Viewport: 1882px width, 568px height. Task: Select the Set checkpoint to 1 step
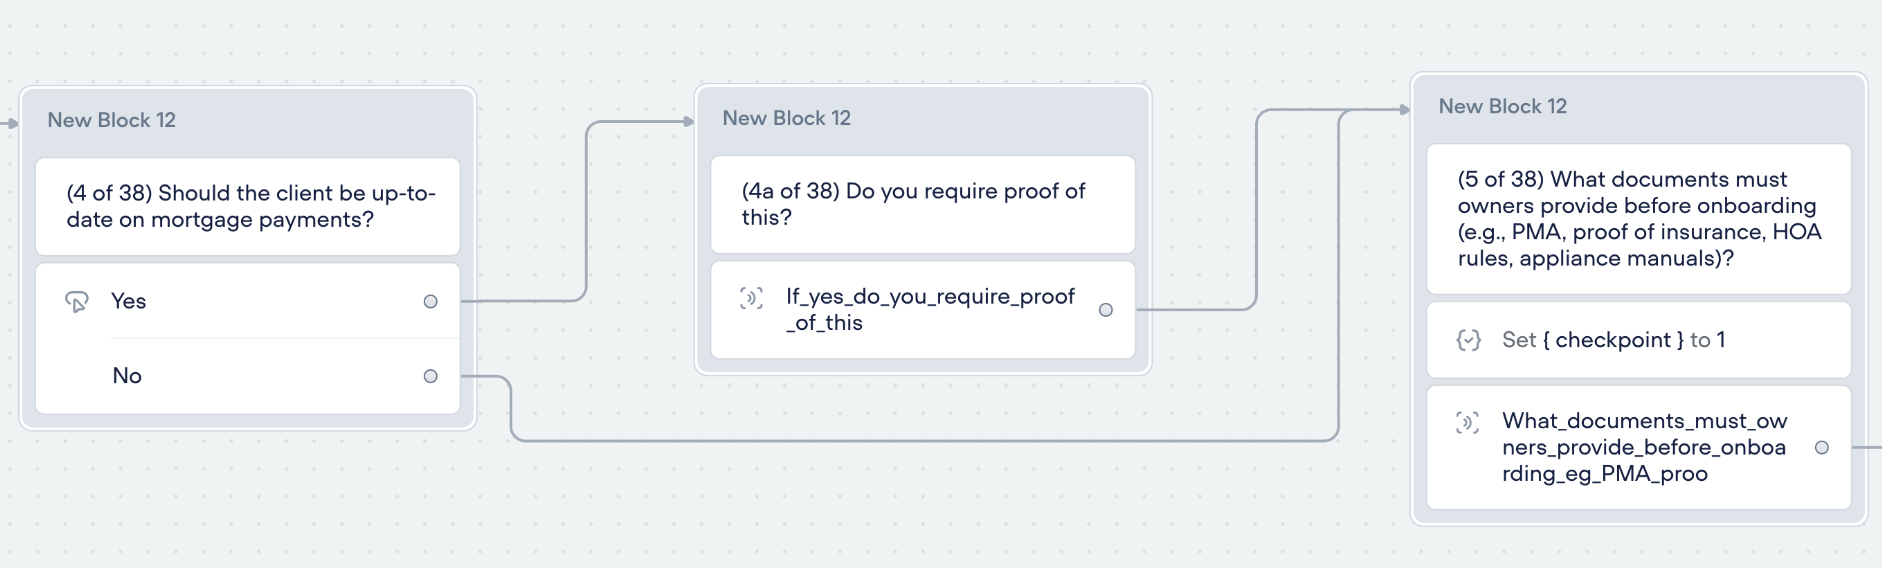tap(1639, 340)
